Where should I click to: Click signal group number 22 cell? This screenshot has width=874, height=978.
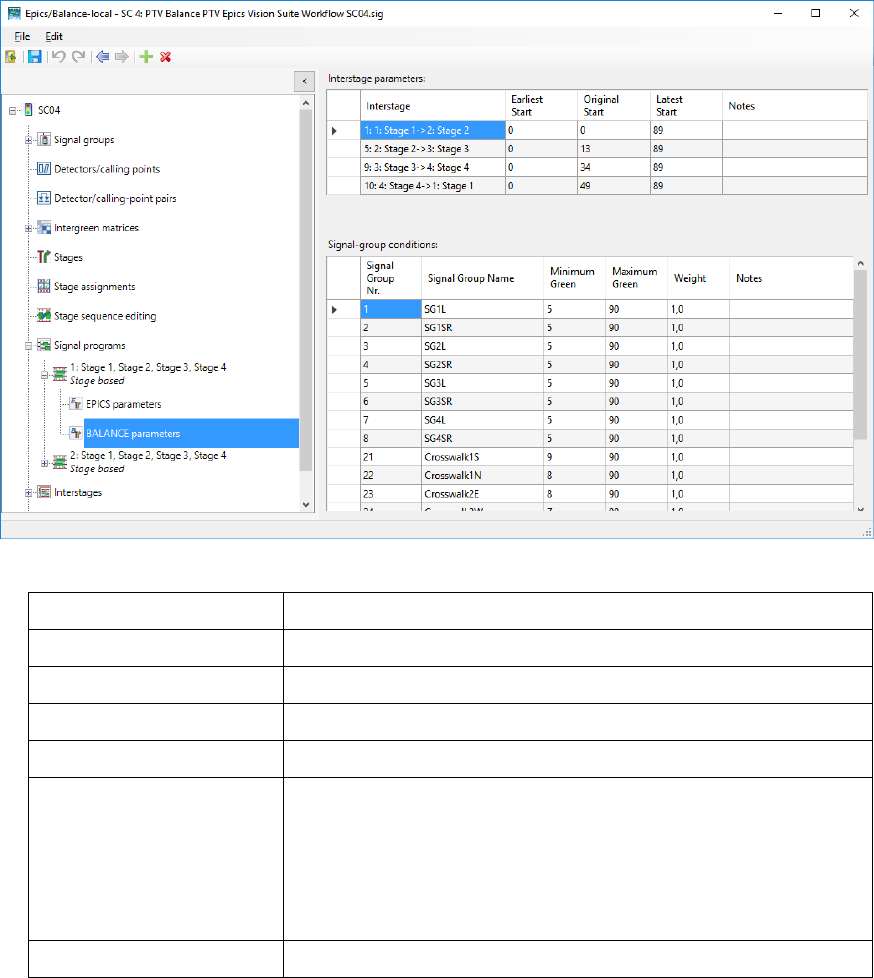point(391,475)
